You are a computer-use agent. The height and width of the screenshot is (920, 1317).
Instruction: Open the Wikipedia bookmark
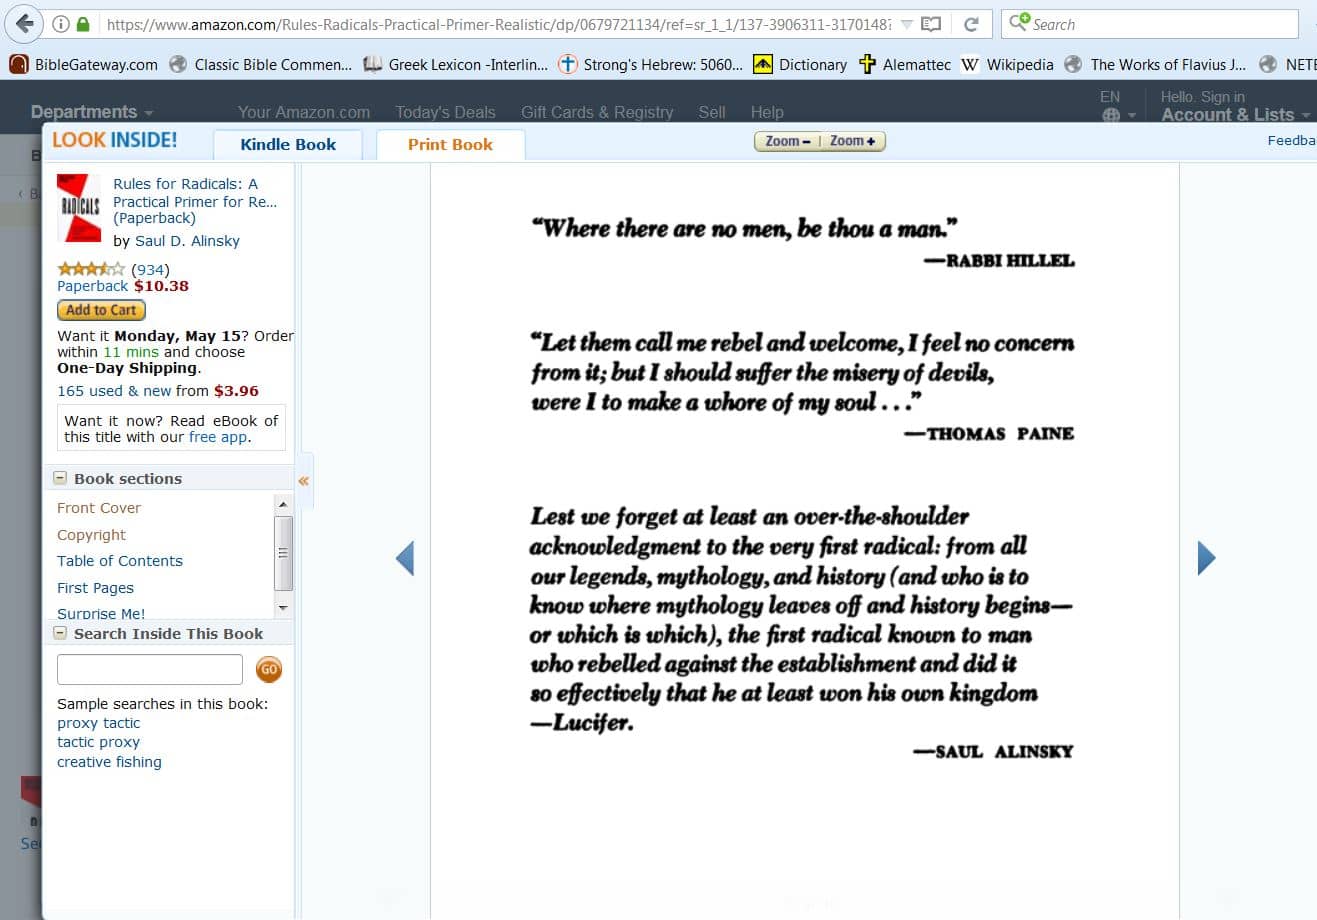pyautogui.click(x=1007, y=64)
